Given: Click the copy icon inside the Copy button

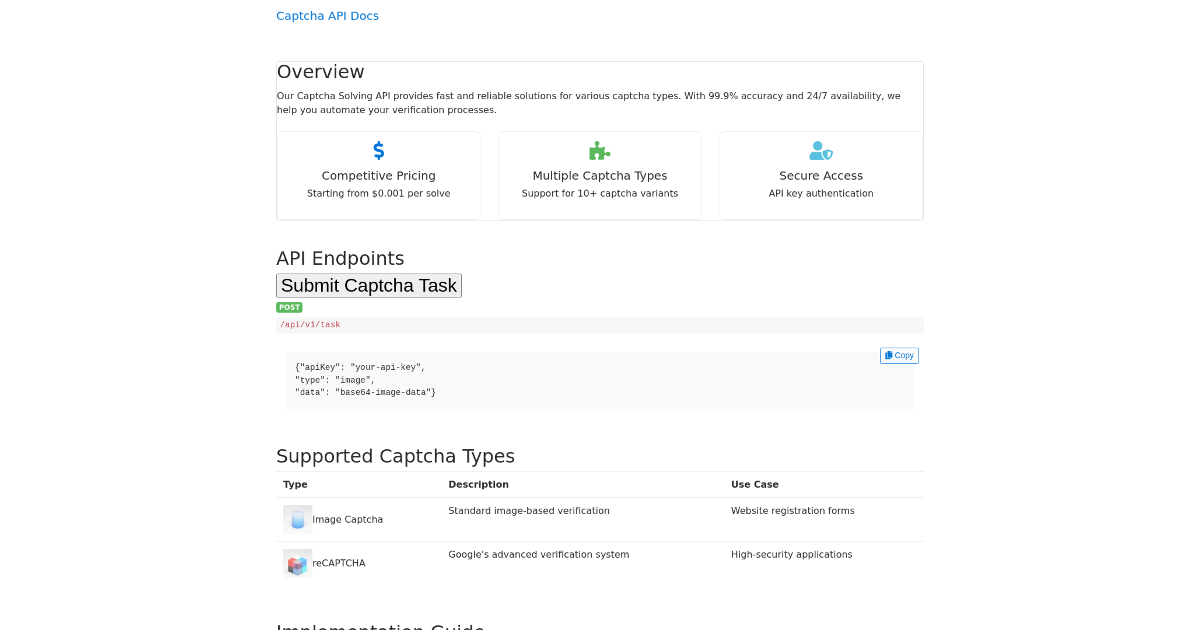Looking at the screenshot, I should [888, 355].
